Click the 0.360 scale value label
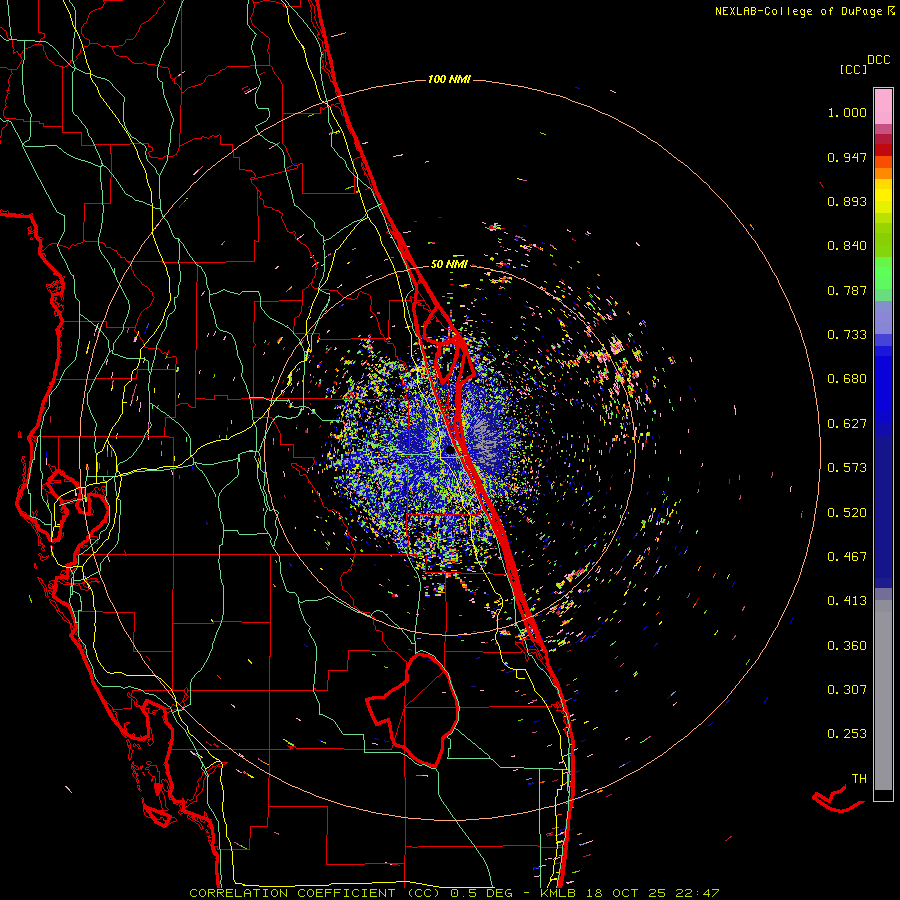Screen dimensions: 900x900 [847, 646]
